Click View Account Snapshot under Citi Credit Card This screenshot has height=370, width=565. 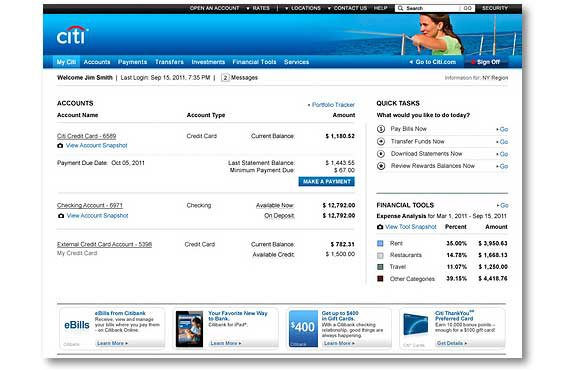click(97, 146)
